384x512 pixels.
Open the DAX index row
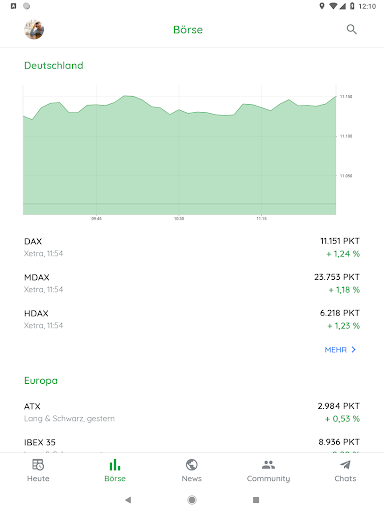(192, 247)
